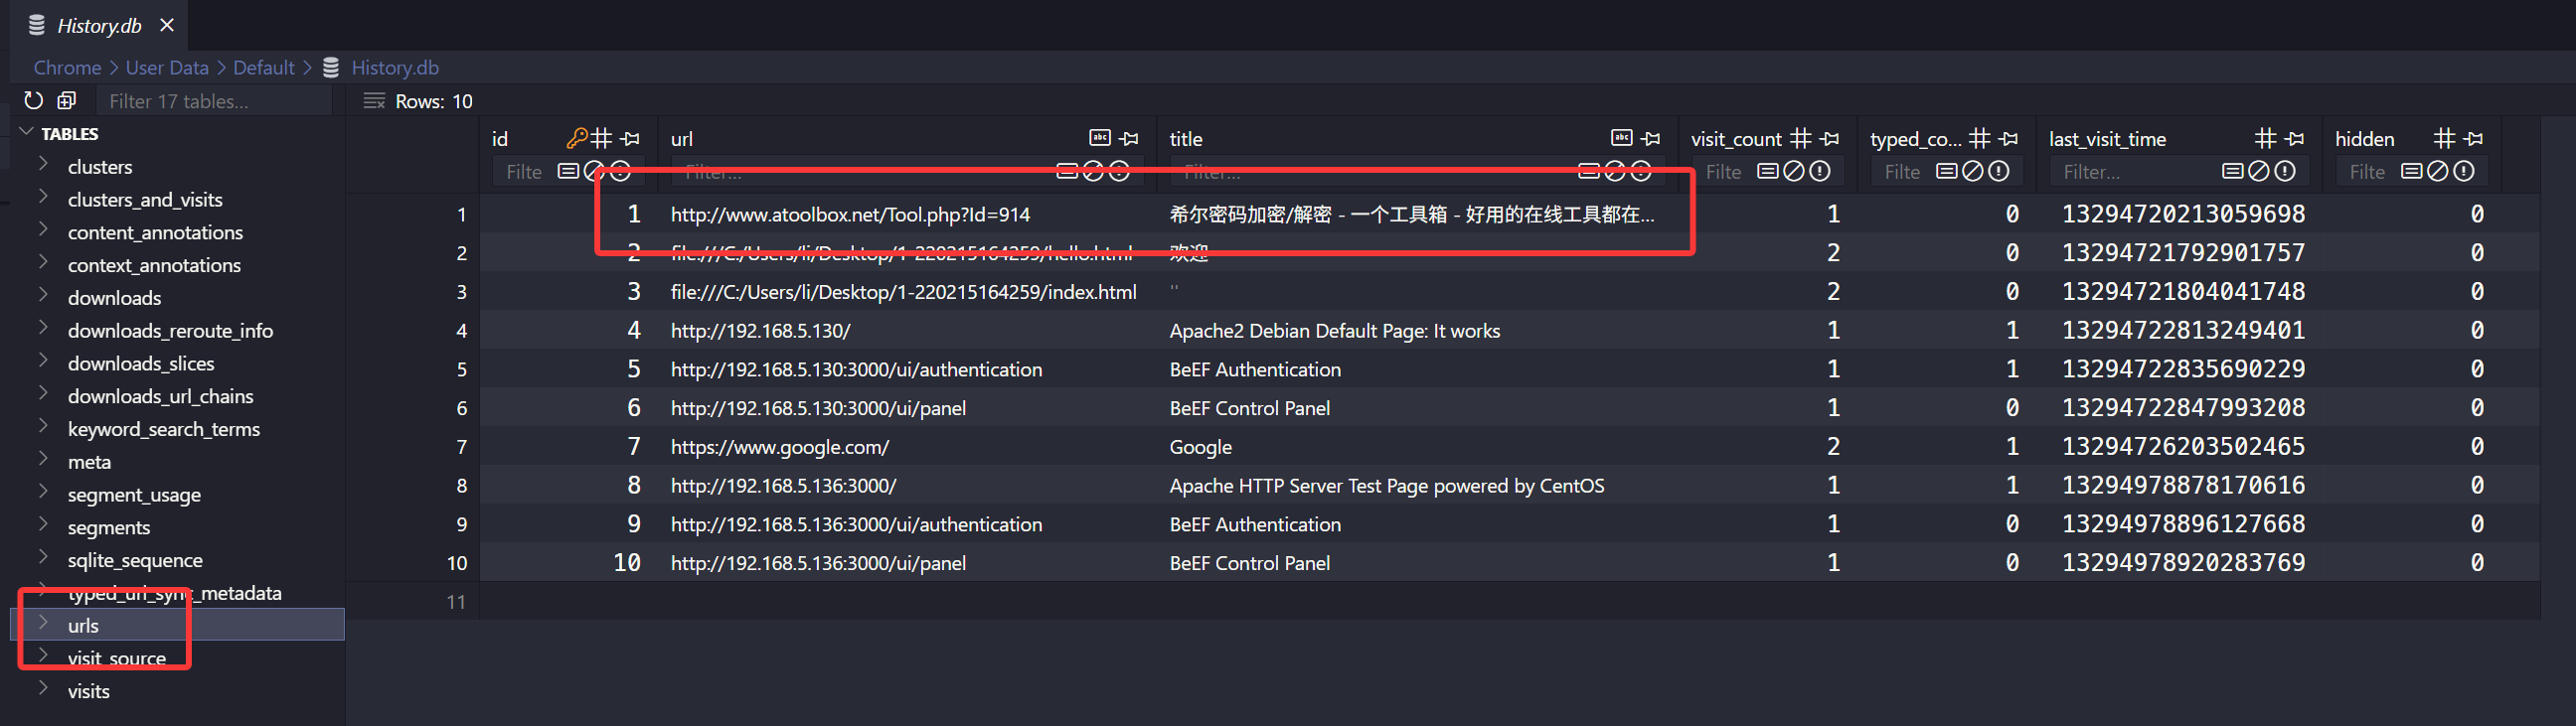Toggle the exclamation option in hidden filter
The width and height of the screenshot is (2576, 726).
[x=2464, y=171]
